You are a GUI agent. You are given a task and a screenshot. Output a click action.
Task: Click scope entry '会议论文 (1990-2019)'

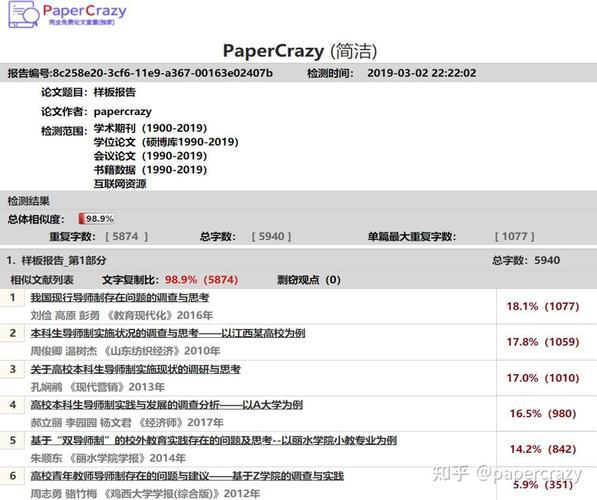(150, 156)
